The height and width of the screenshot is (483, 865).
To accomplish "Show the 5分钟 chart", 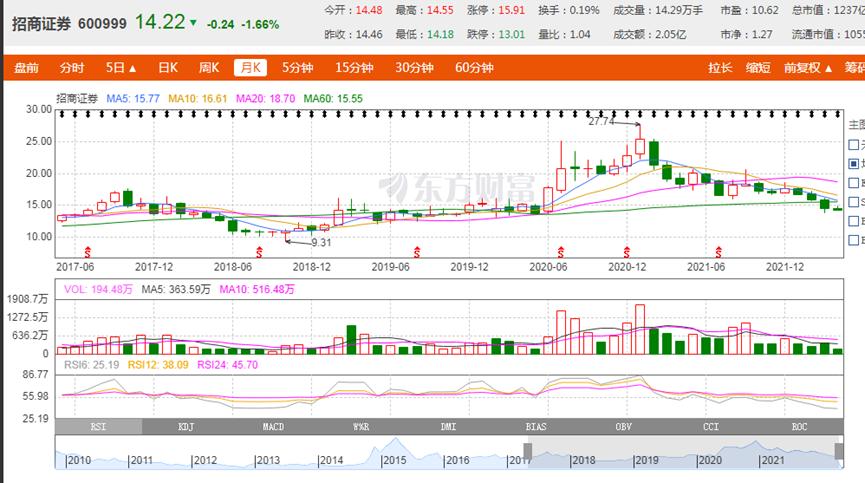I will [297, 68].
